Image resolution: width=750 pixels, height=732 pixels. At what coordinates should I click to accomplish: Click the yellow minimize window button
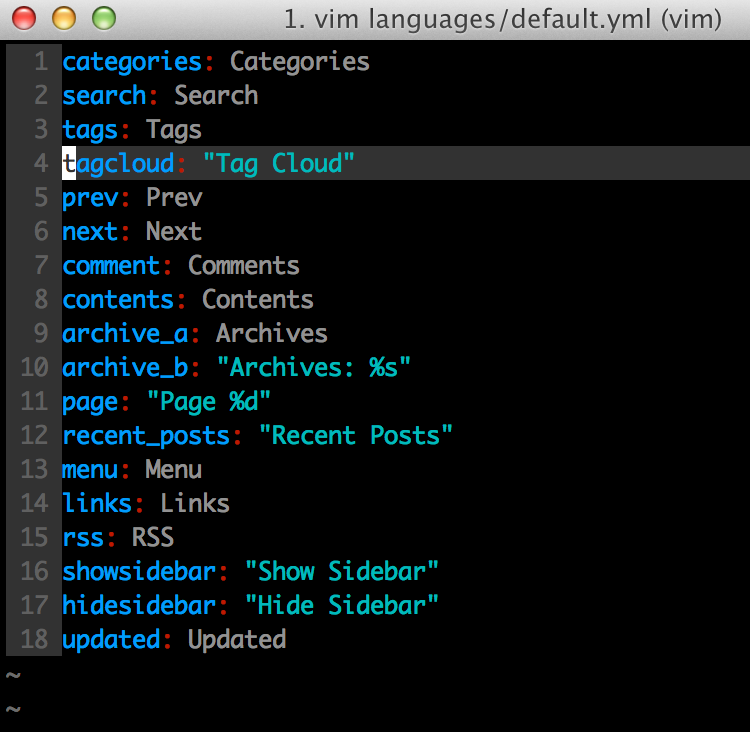(63, 18)
